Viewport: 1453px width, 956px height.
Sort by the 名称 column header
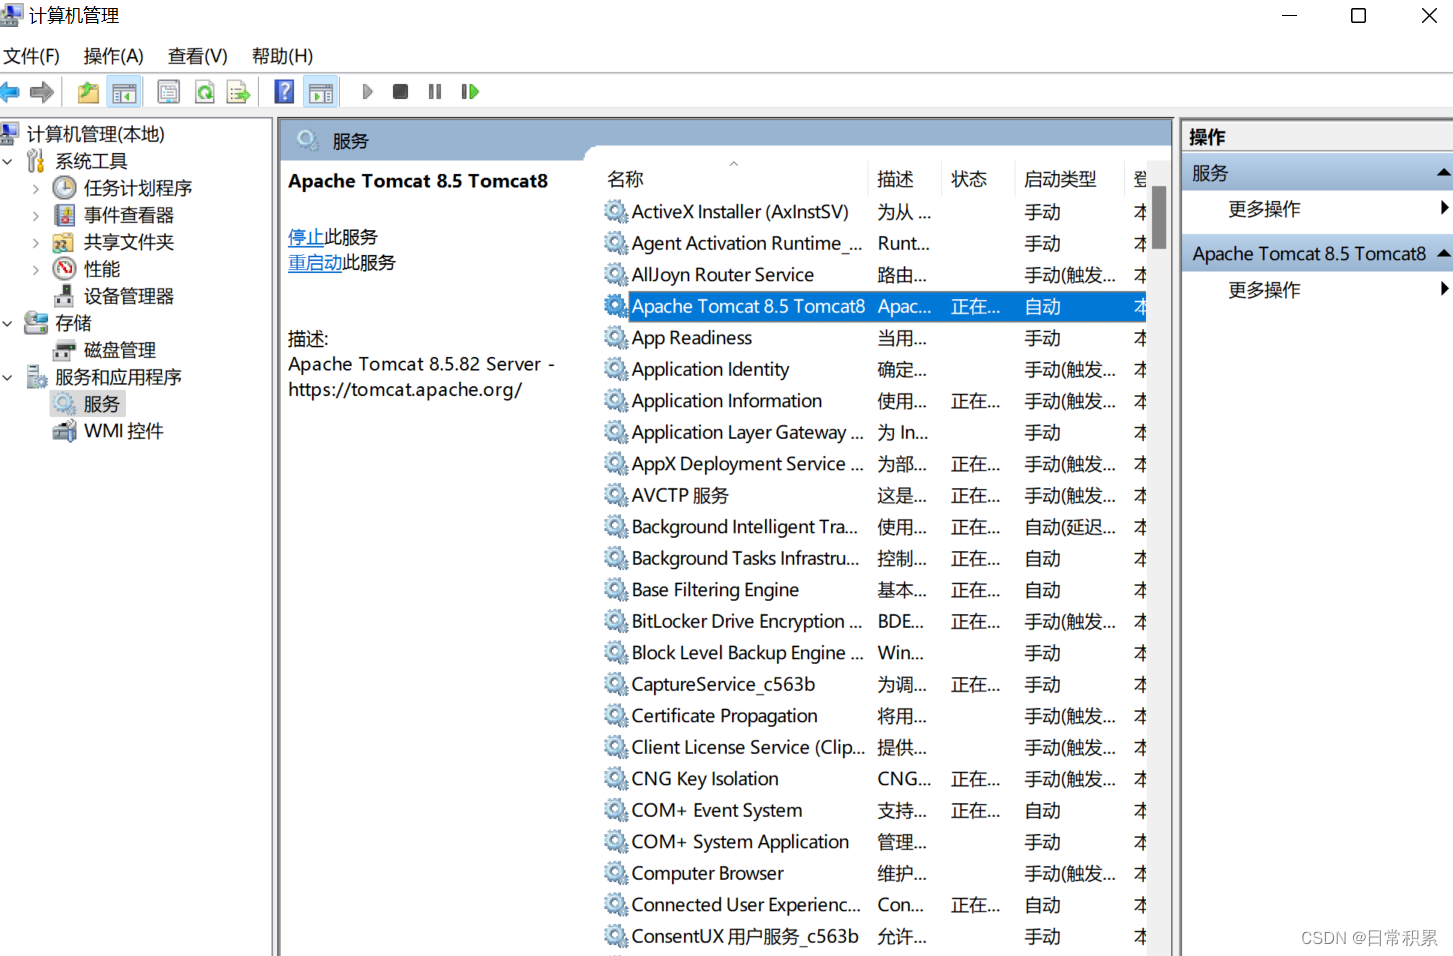[x=735, y=179]
